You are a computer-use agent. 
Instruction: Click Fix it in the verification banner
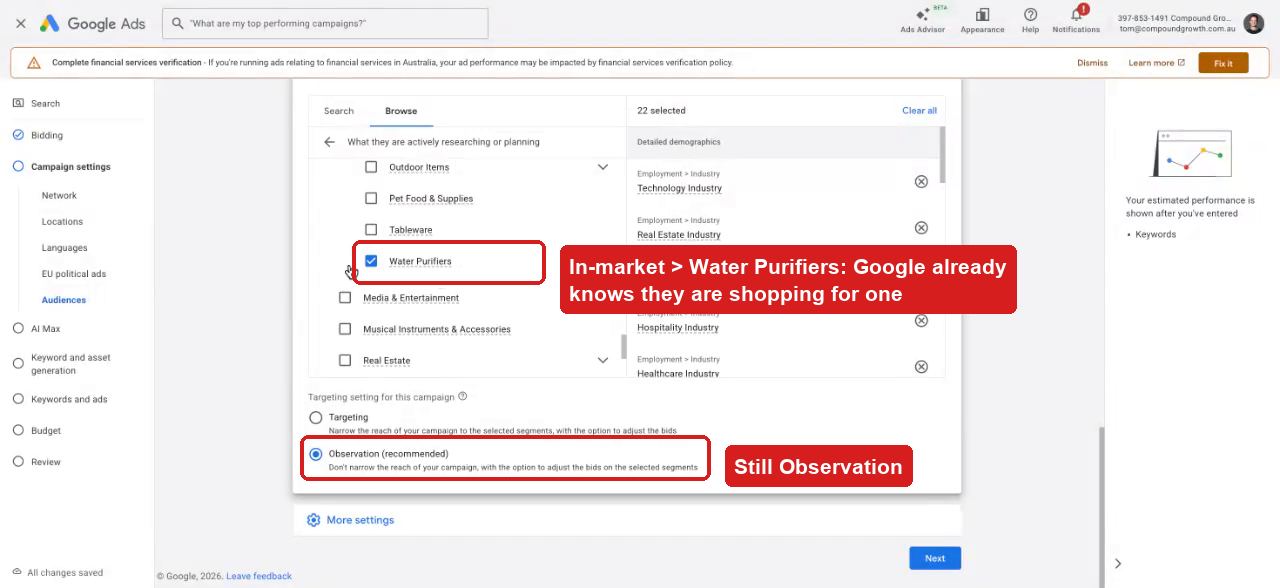(1223, 63)
